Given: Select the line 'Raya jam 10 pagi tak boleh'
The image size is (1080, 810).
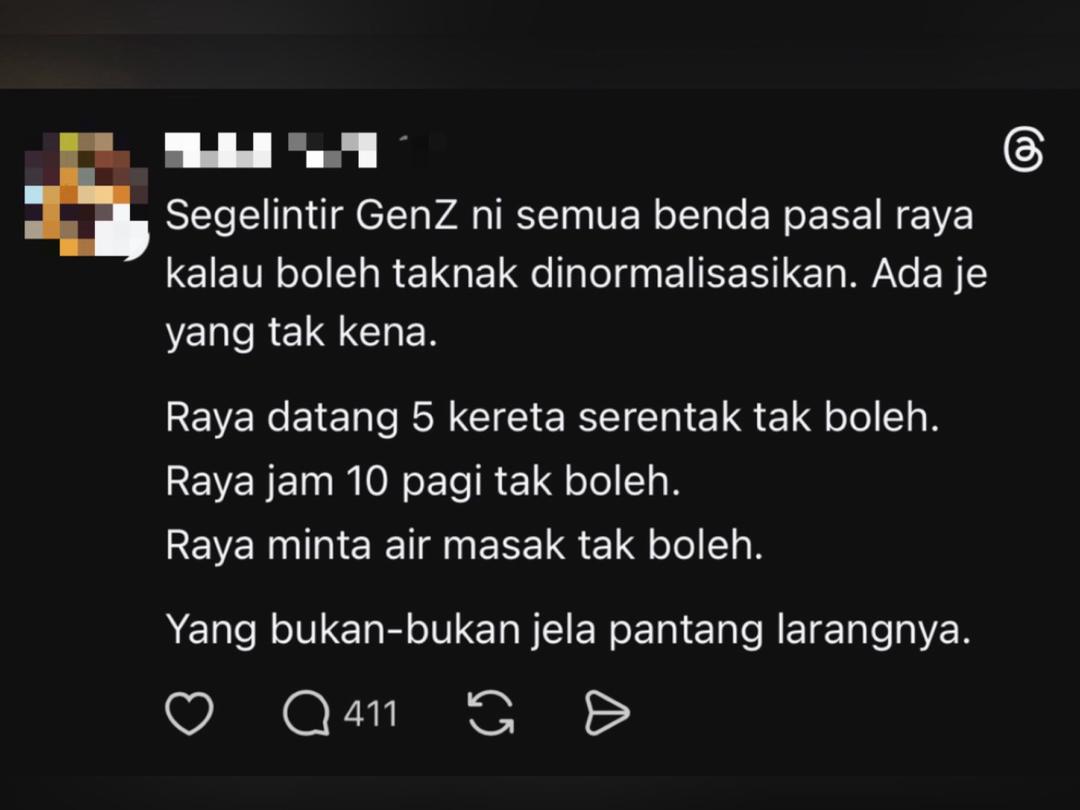Looking at the screenshot, I should tap(423, 481).
